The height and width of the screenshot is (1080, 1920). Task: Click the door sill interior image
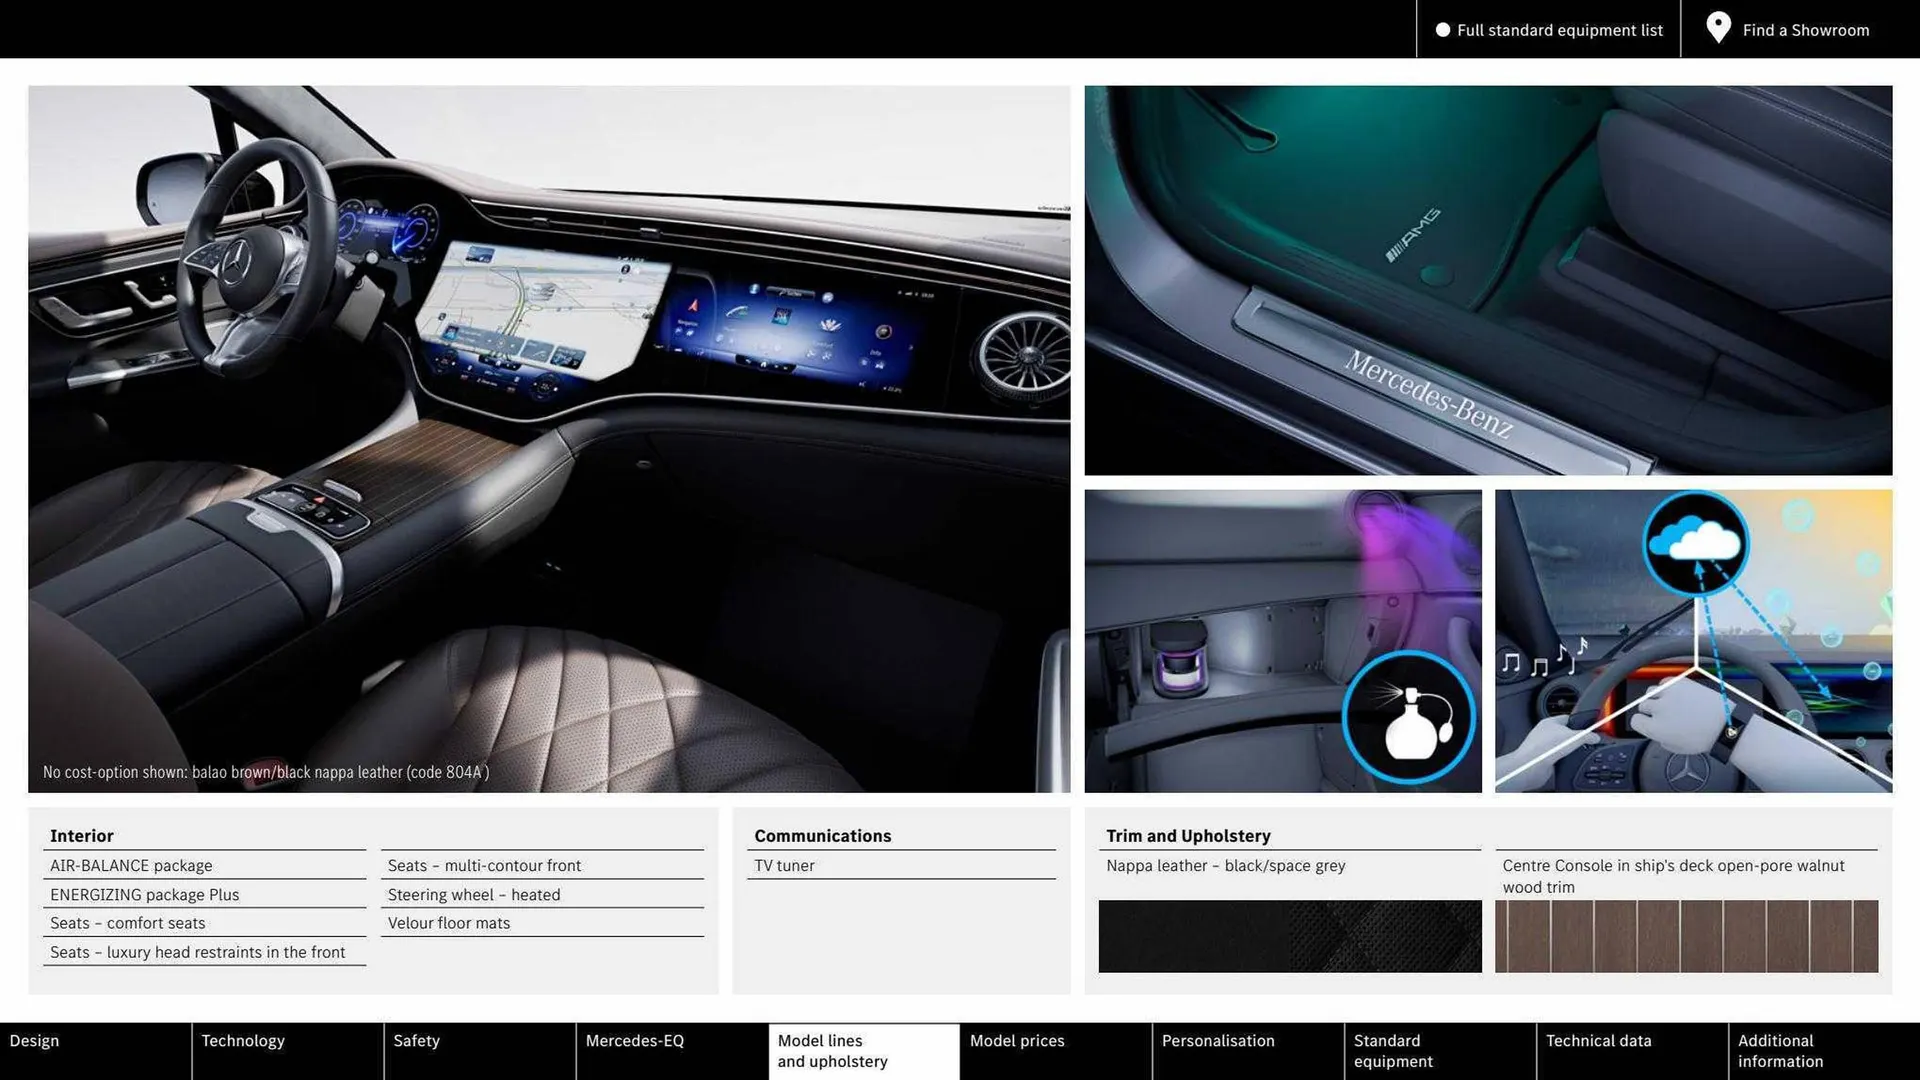pos(1488,280)
